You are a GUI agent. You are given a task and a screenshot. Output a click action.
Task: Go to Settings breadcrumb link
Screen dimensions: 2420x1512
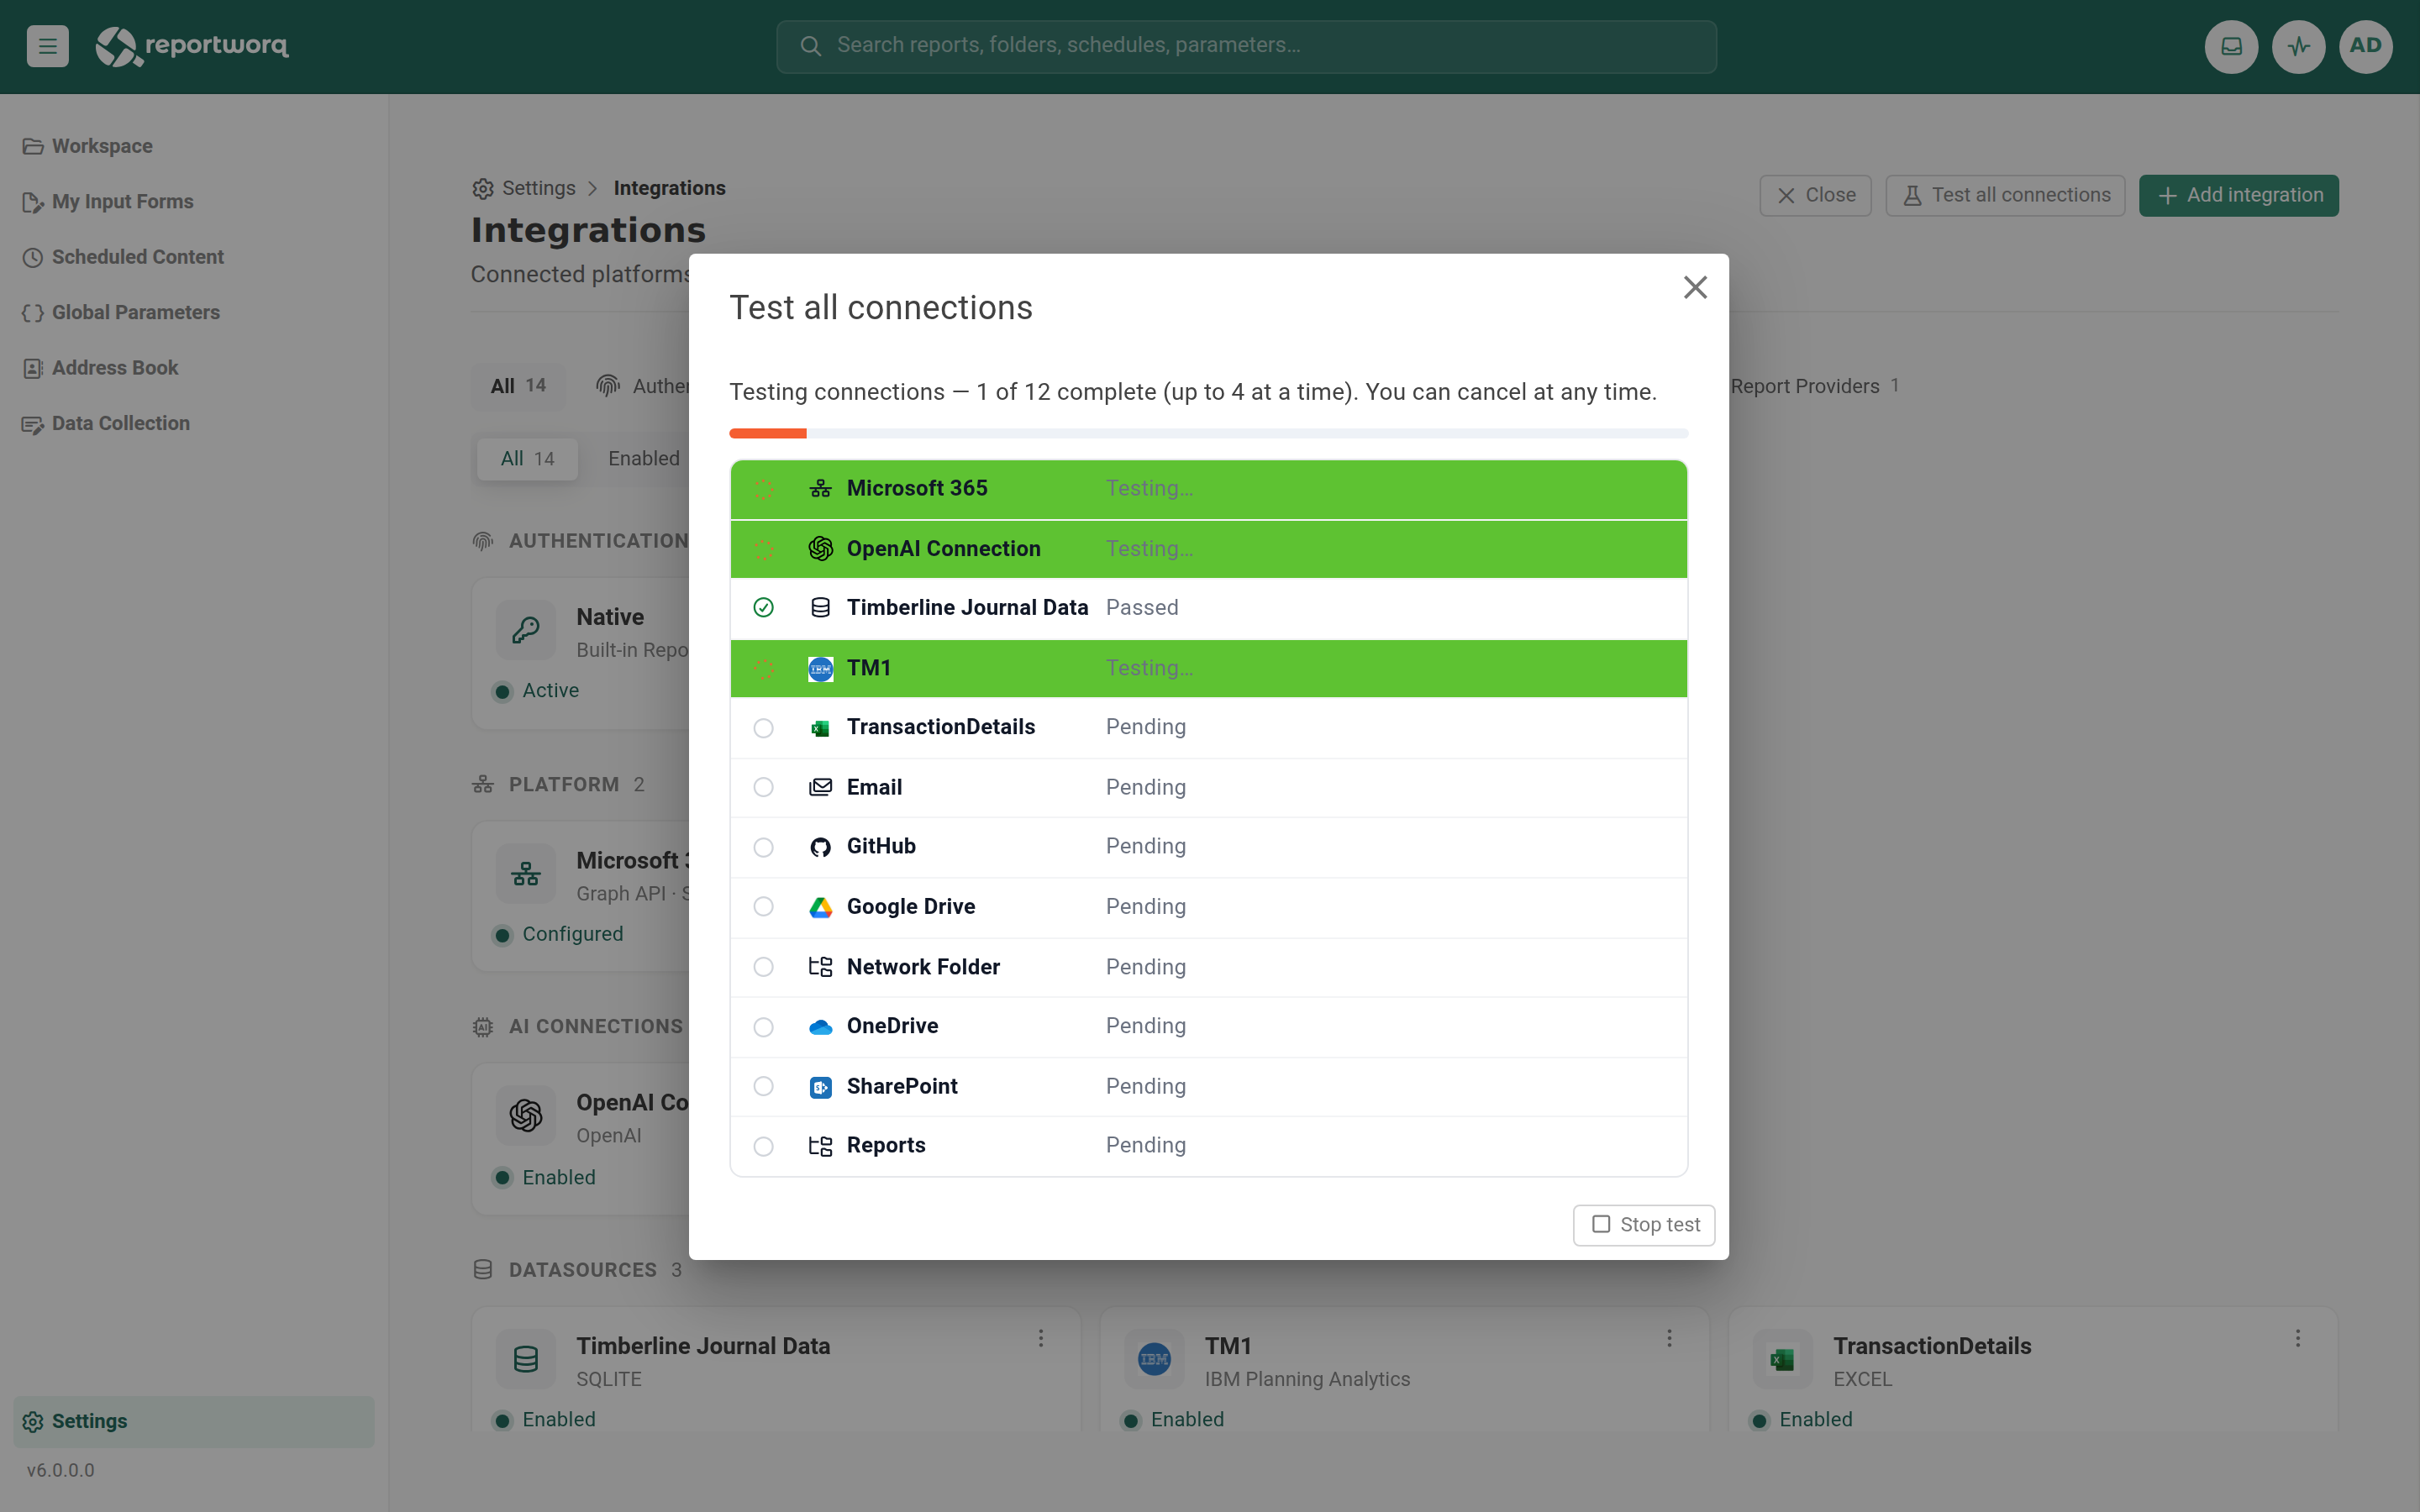point(524,189)
